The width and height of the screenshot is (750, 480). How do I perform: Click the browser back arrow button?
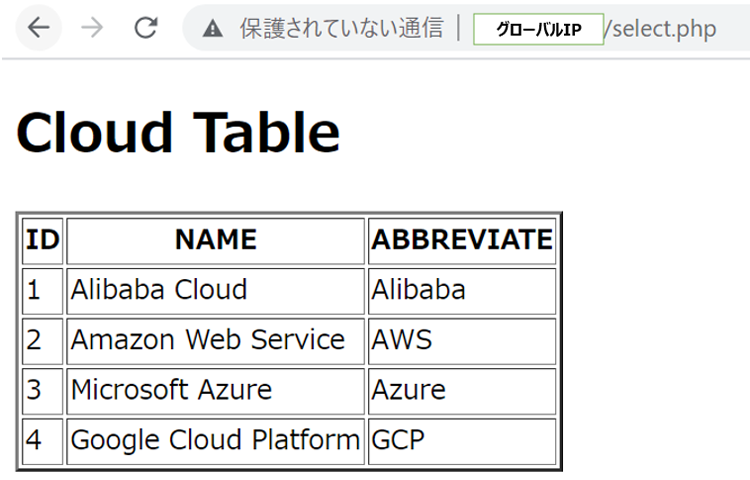pos(39,28)
